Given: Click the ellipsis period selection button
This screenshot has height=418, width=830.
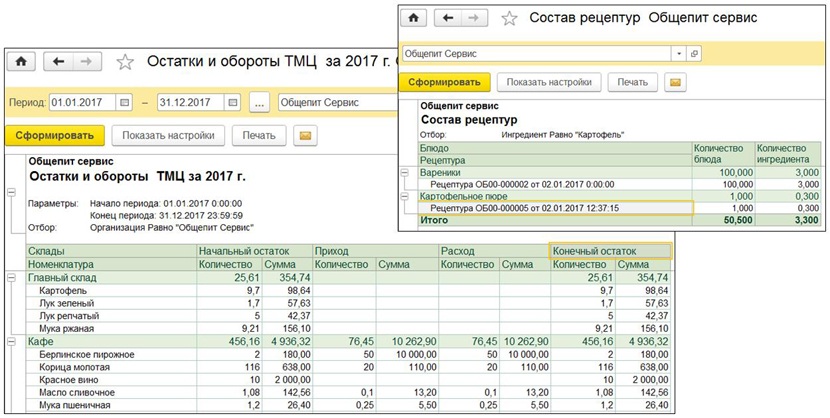Looking at the screenshot, I should (x=259, y=102).
